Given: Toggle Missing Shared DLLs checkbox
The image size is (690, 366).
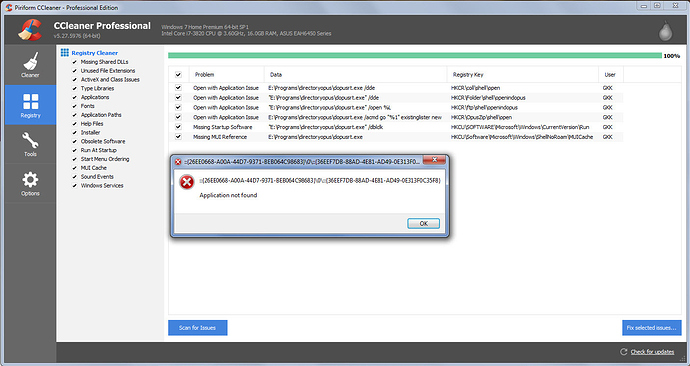Looking at the screenshot, I should 74,62.
